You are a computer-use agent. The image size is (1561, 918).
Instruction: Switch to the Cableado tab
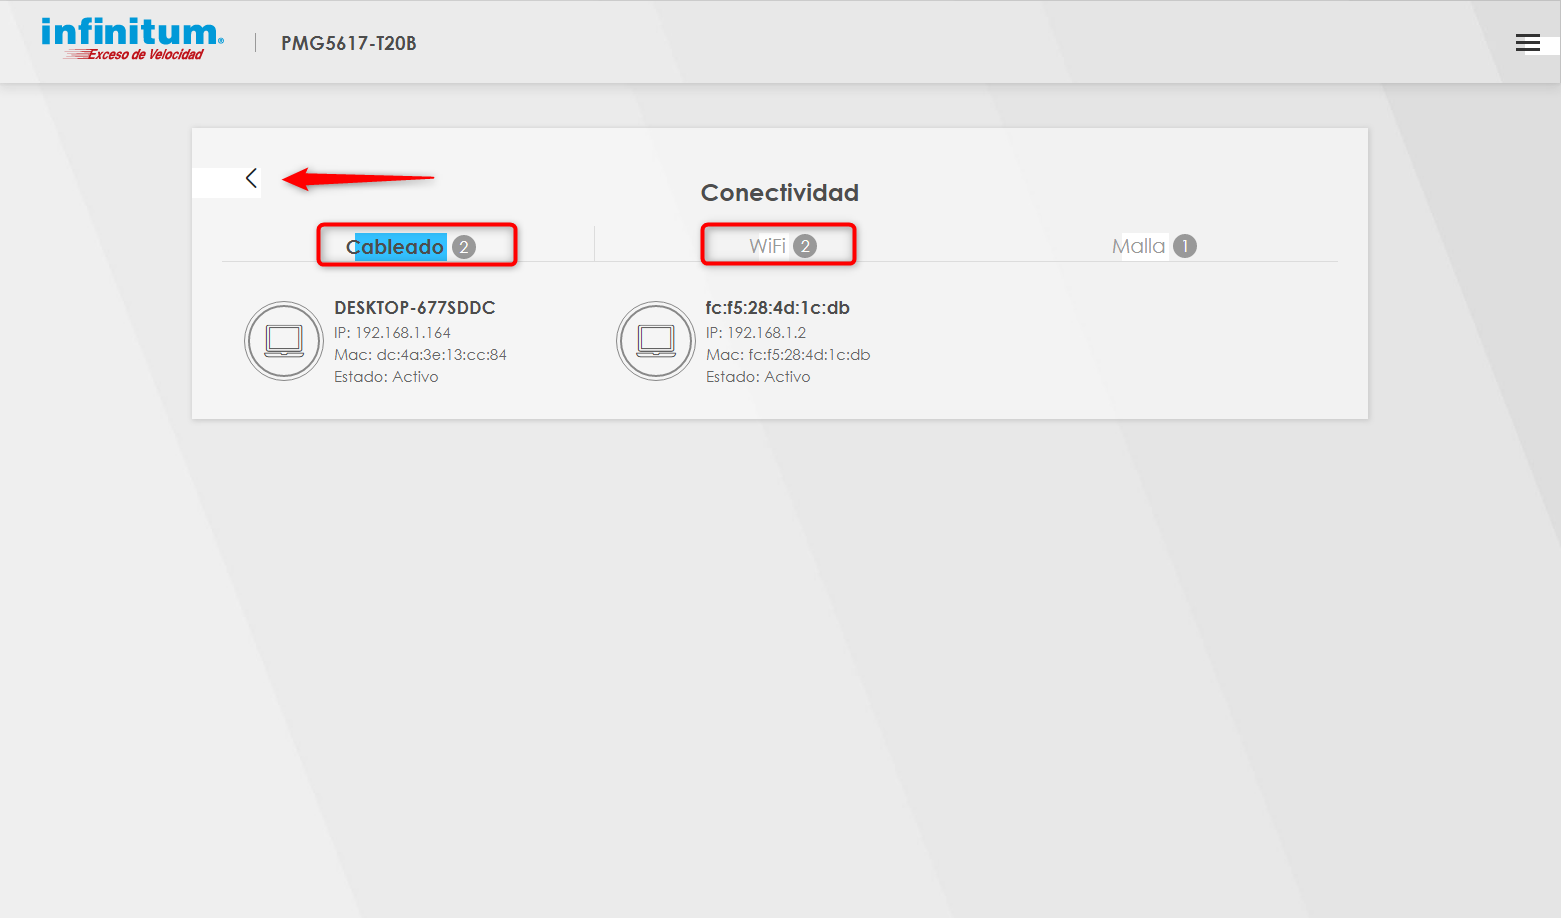(396, 247)
